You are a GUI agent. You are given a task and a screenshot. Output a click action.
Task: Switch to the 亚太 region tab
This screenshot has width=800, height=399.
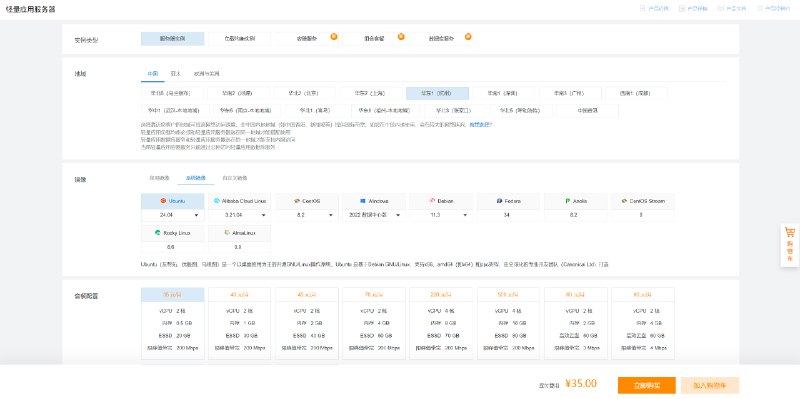[x=176, y=73]
